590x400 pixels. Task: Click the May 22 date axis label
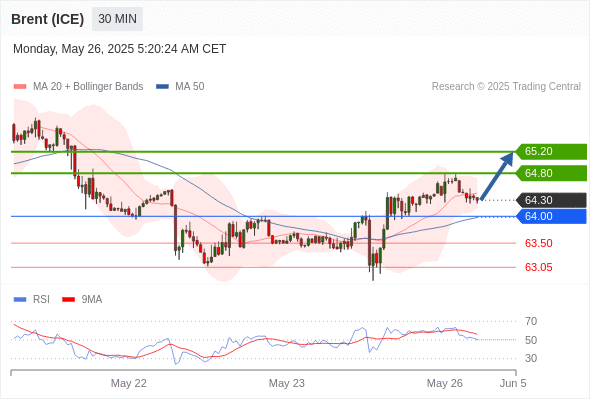click(128, 383)
